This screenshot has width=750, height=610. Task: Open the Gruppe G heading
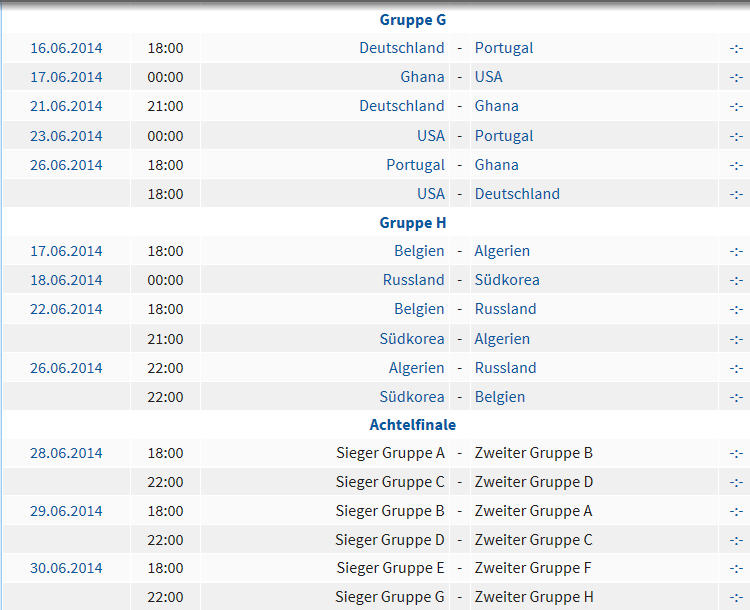413,20
